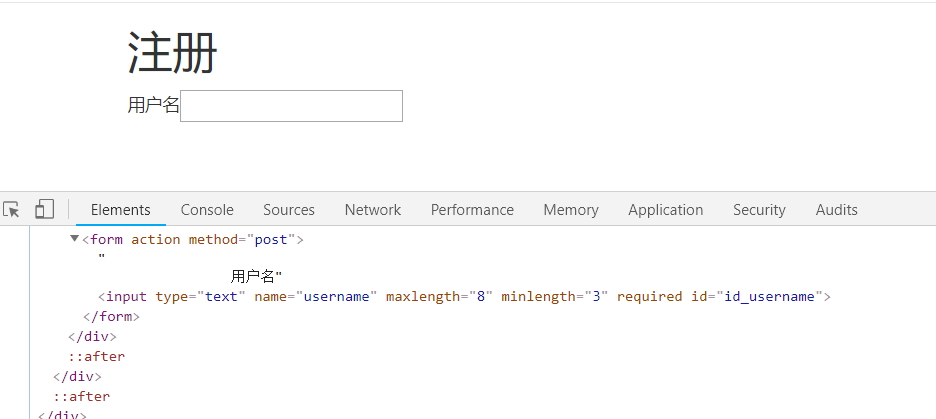Open the Audits tab
This screenshot has width=936, height=419.
(x=836, y=210)
